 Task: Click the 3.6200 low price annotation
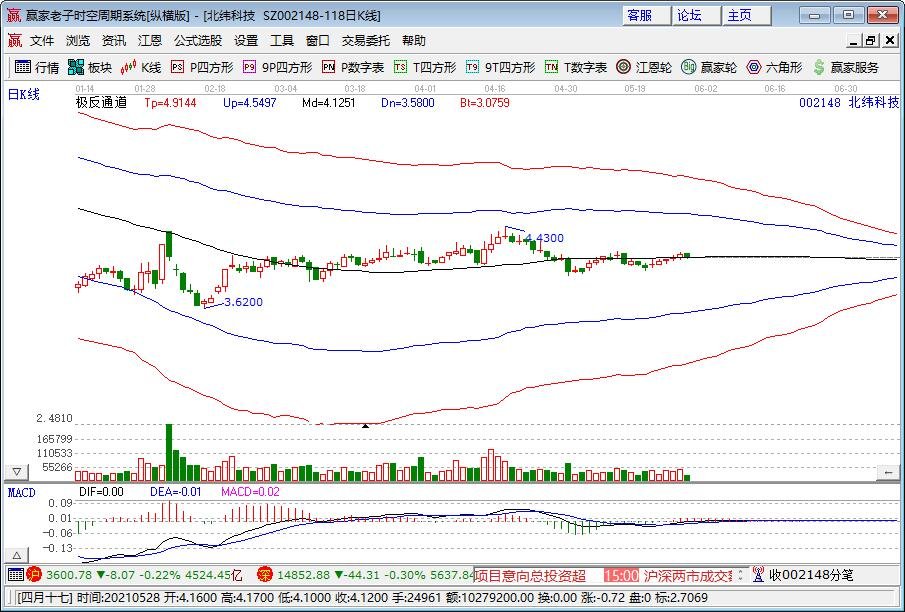[x=243, y=302]
